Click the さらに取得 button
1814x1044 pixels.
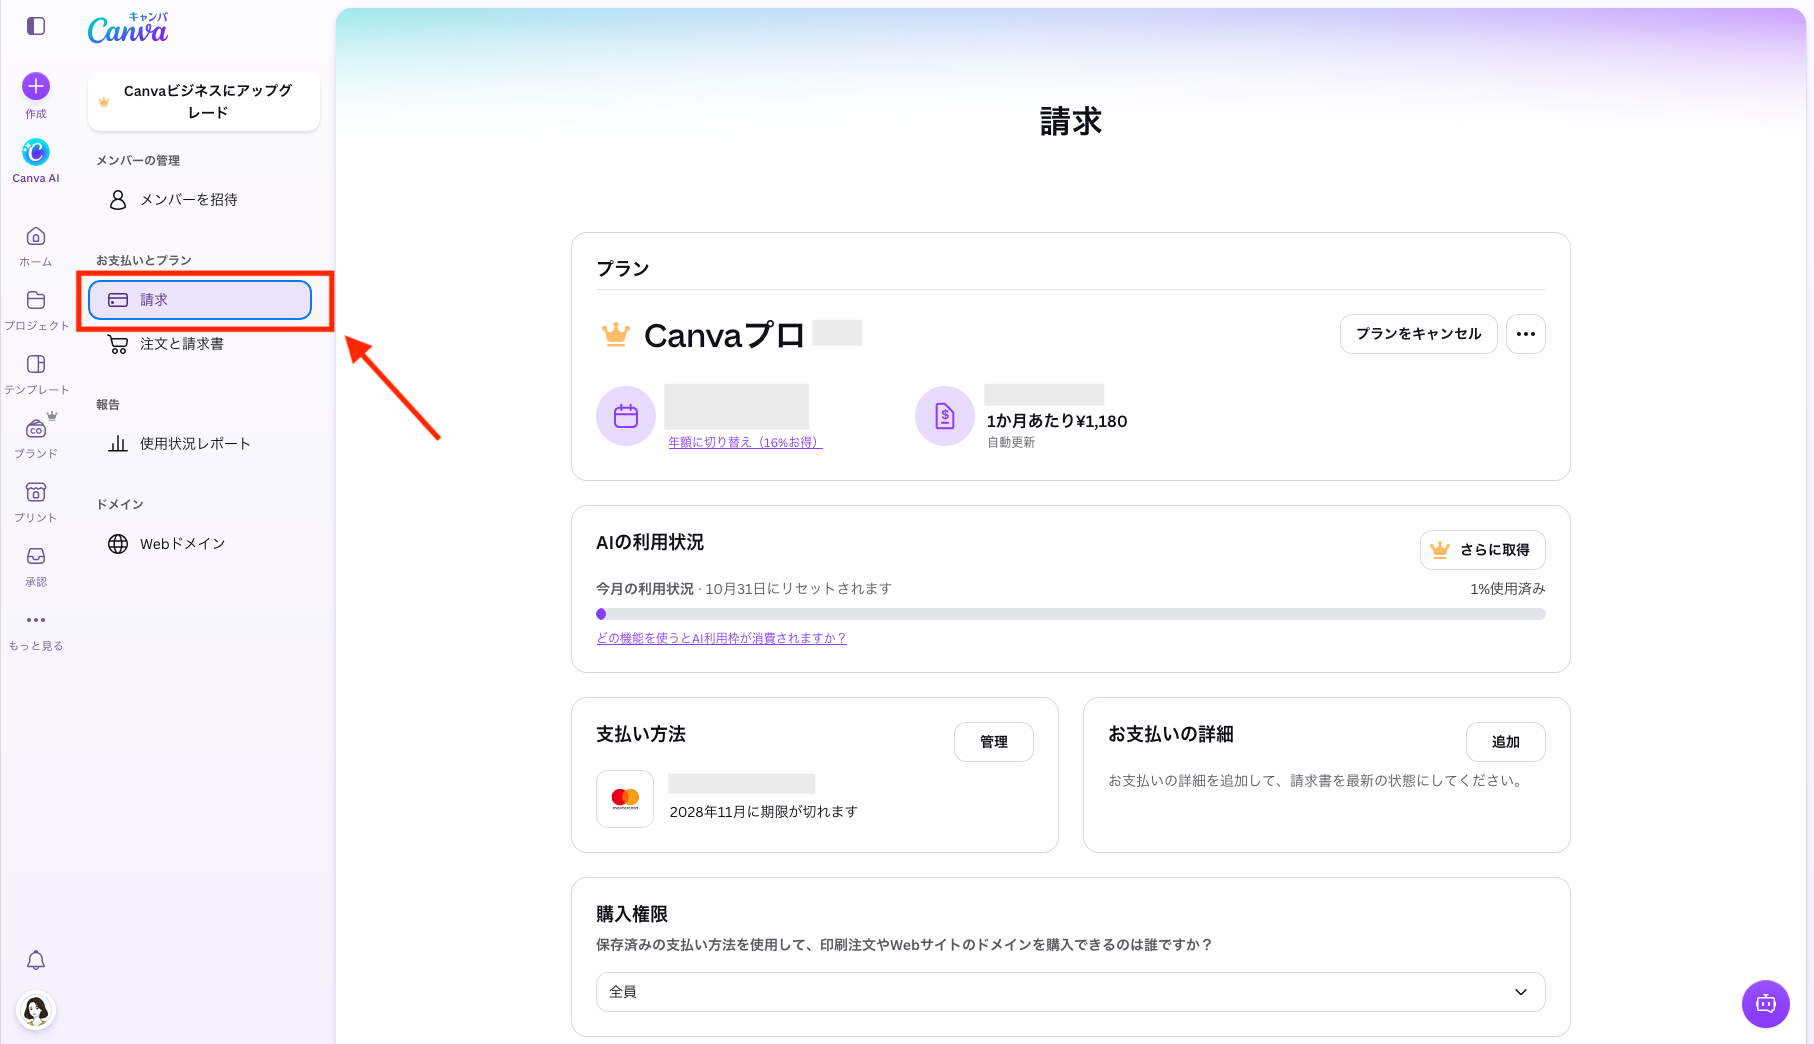click(1483, 550)
